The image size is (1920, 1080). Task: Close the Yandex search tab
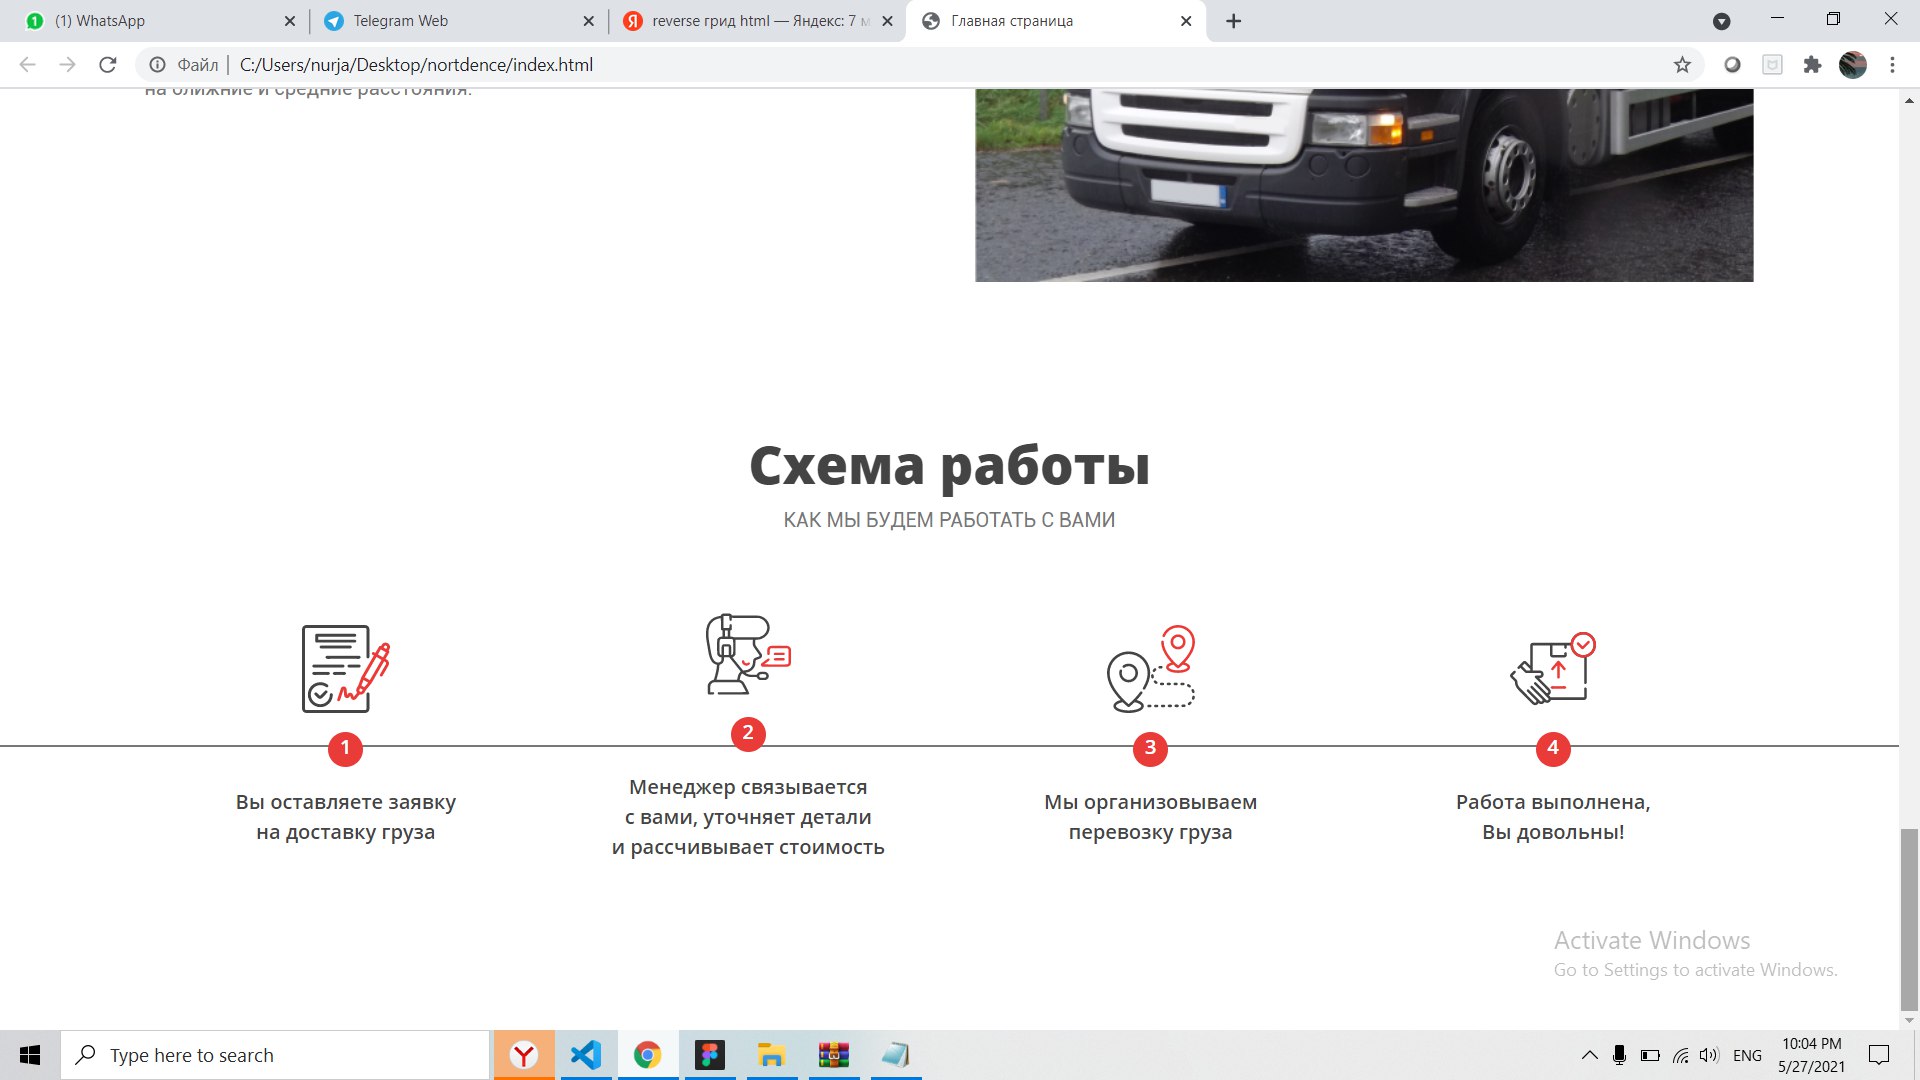tap(887, 21)
